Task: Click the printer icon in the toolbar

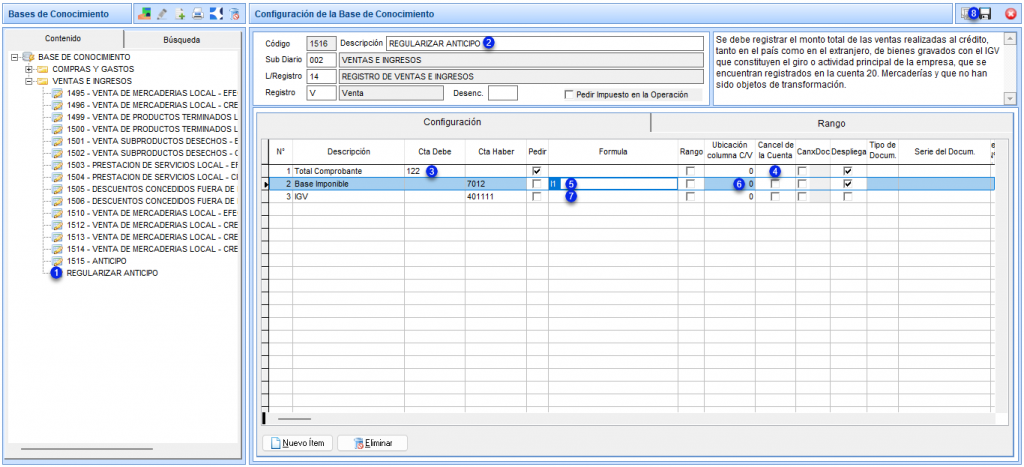Action: click(199, 13)
